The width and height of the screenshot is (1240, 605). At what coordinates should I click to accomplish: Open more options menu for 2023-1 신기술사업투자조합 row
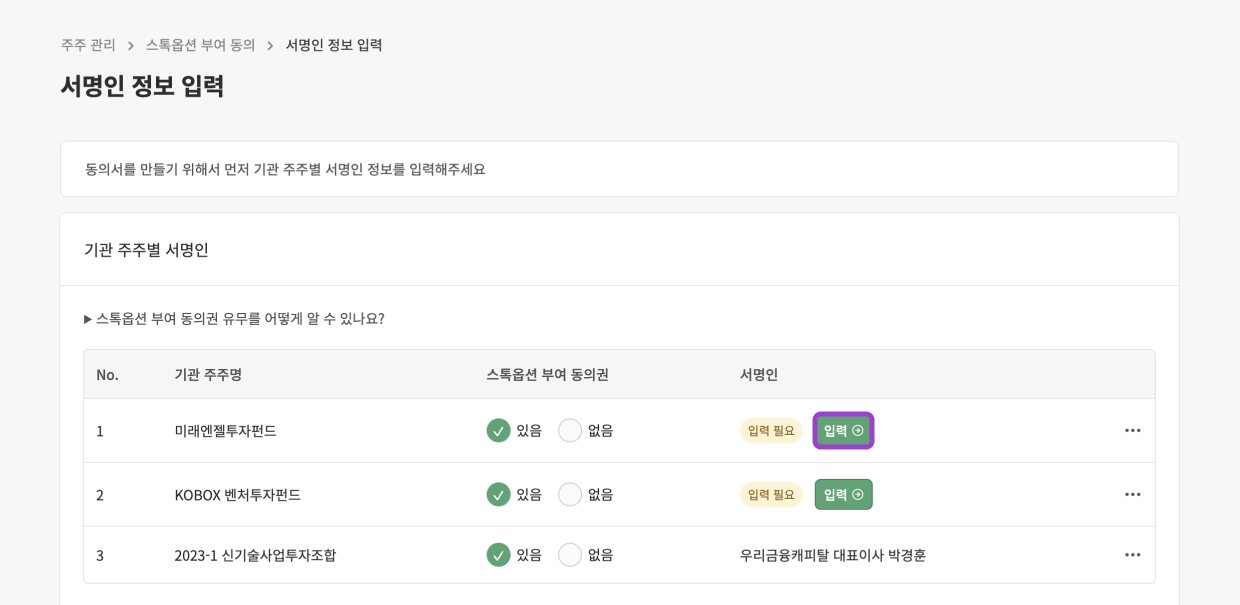(1133, 555)
